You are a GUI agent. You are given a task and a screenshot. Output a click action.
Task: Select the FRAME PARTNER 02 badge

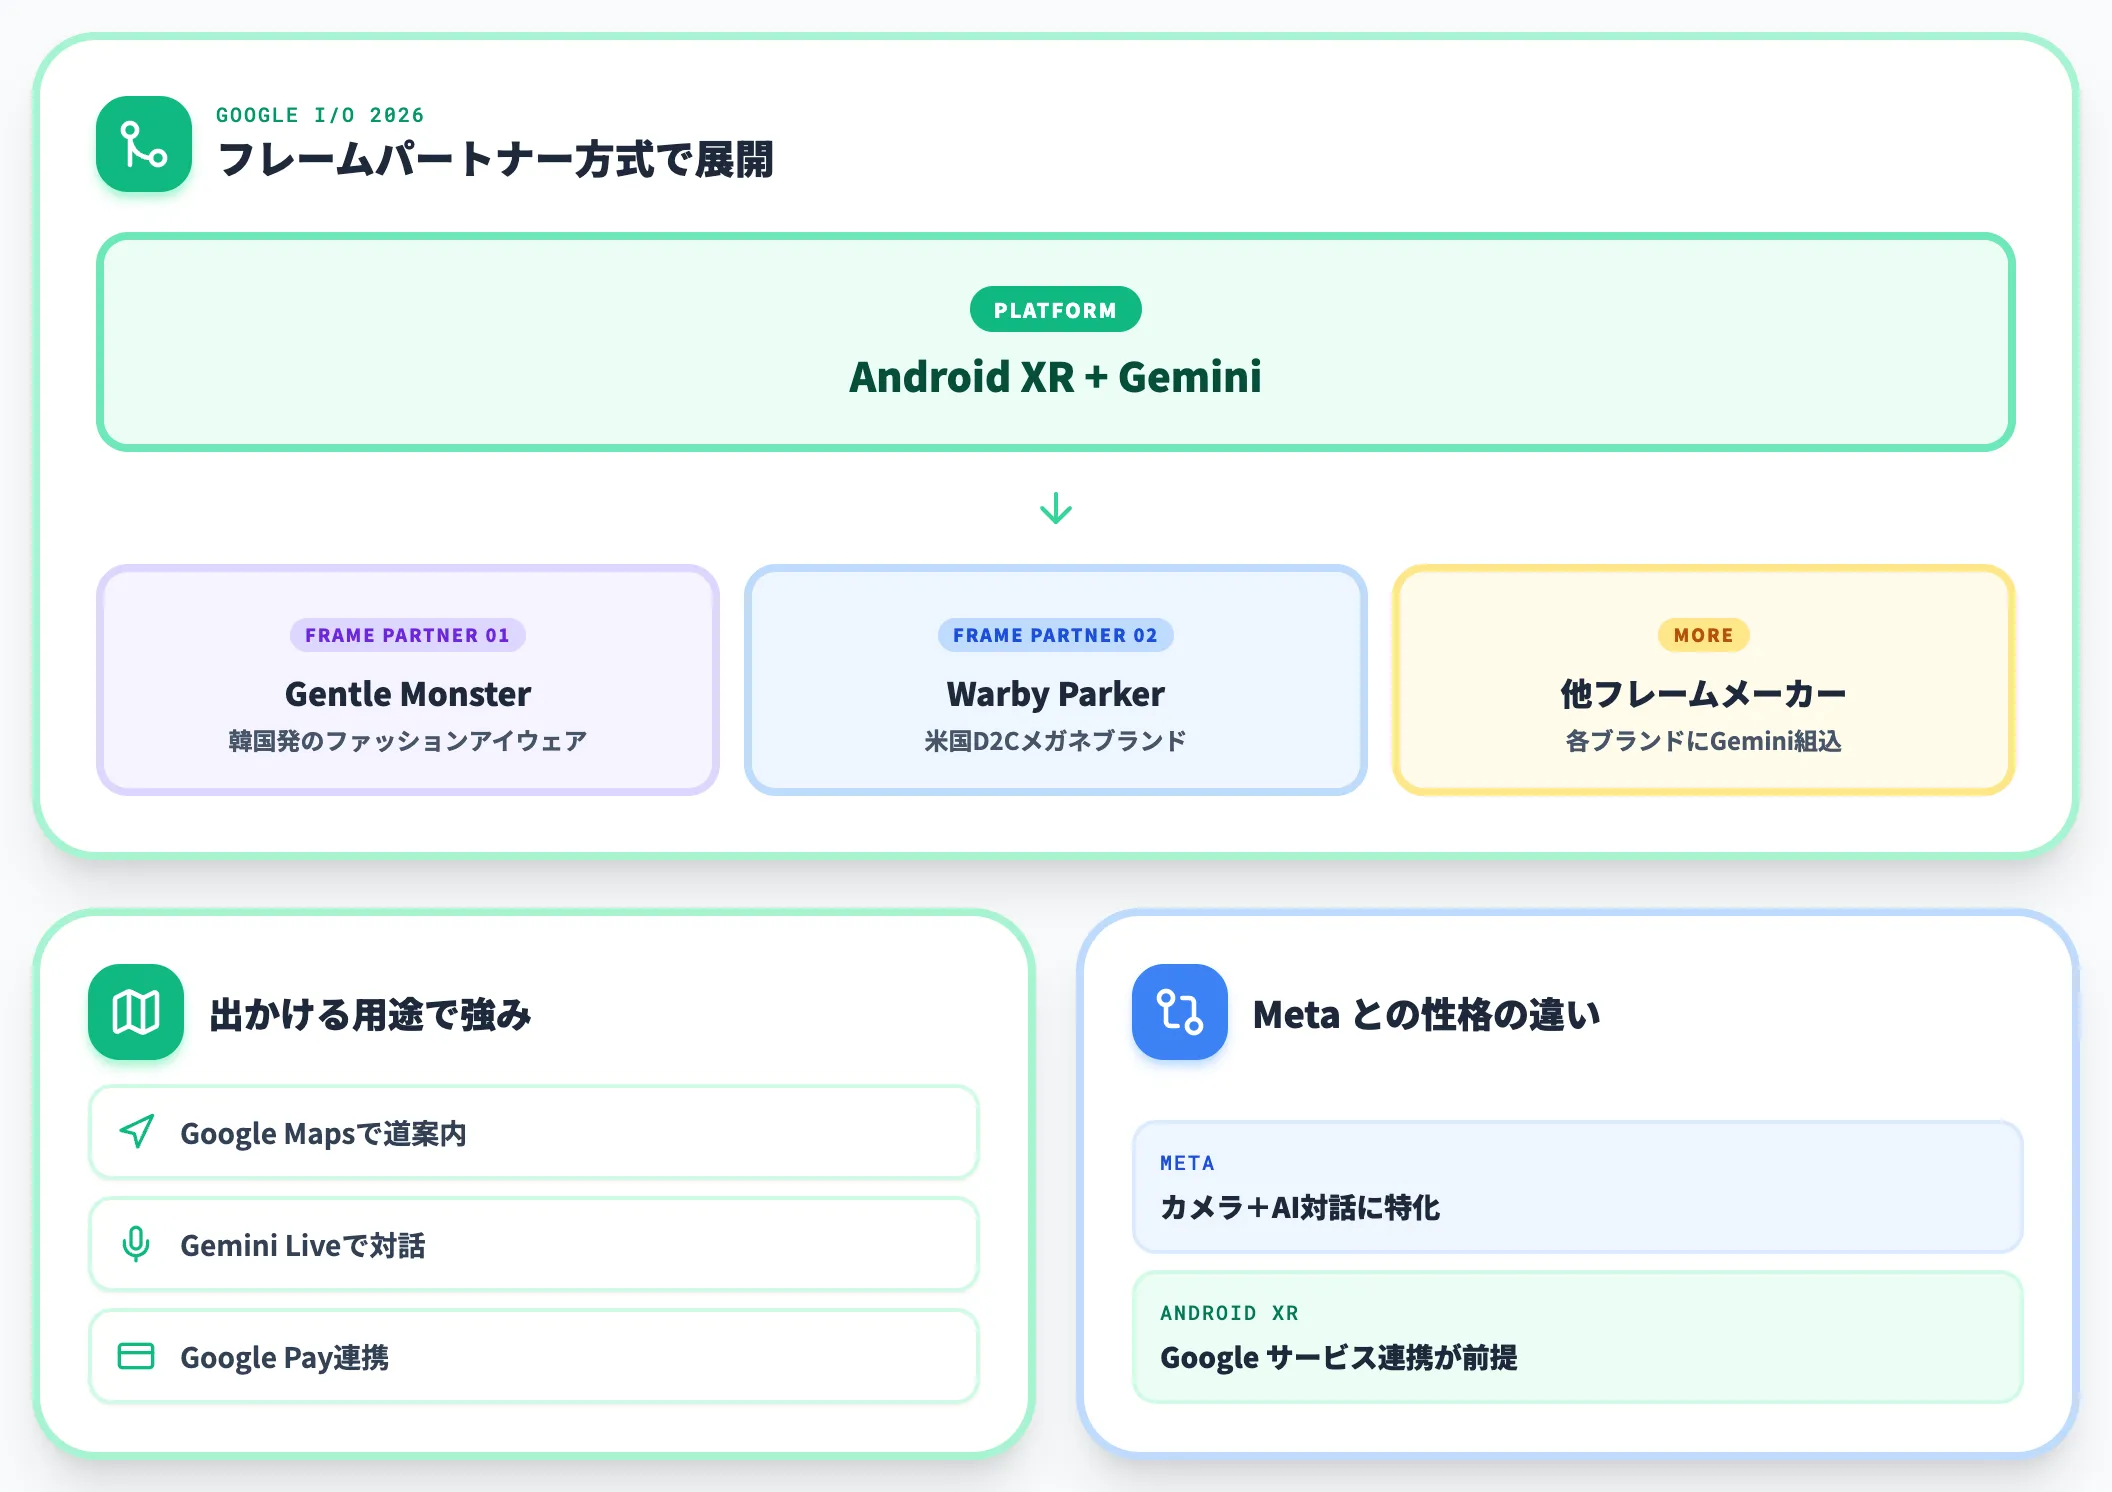click(x=1056, y=635)
